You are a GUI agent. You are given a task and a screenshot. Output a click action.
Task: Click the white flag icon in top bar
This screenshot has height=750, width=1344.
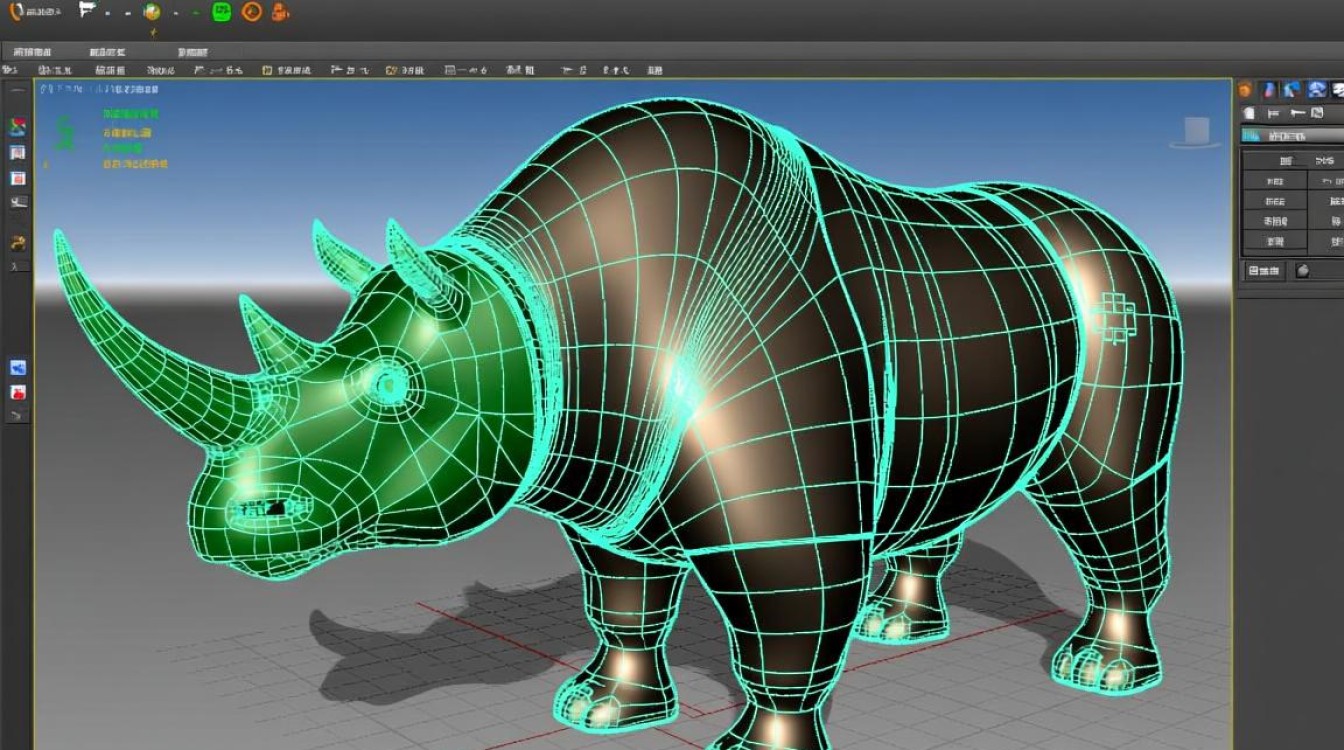(x=88, y=12)
